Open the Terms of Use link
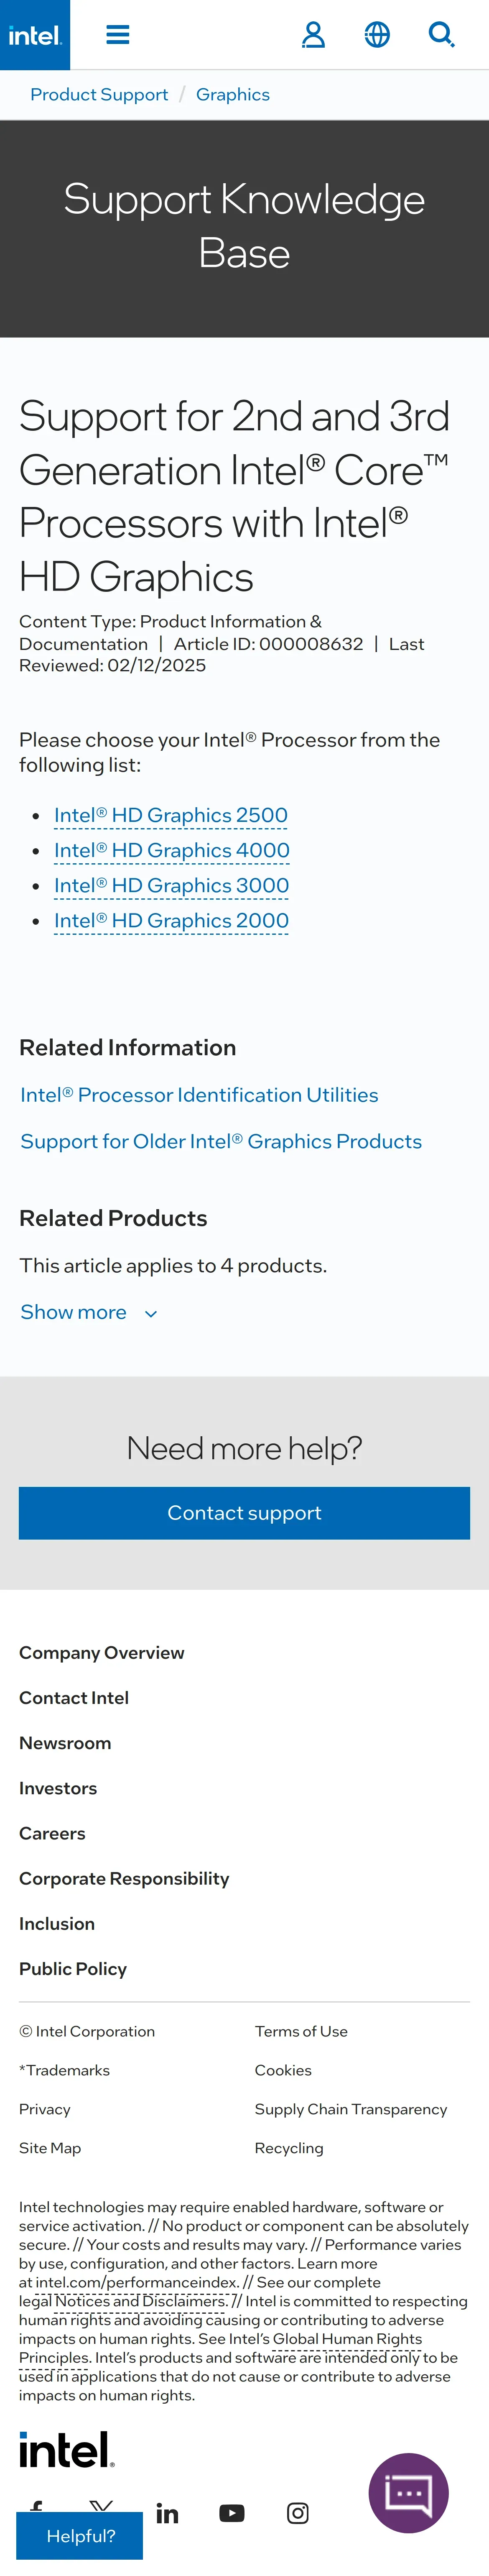 point(301,2031)
